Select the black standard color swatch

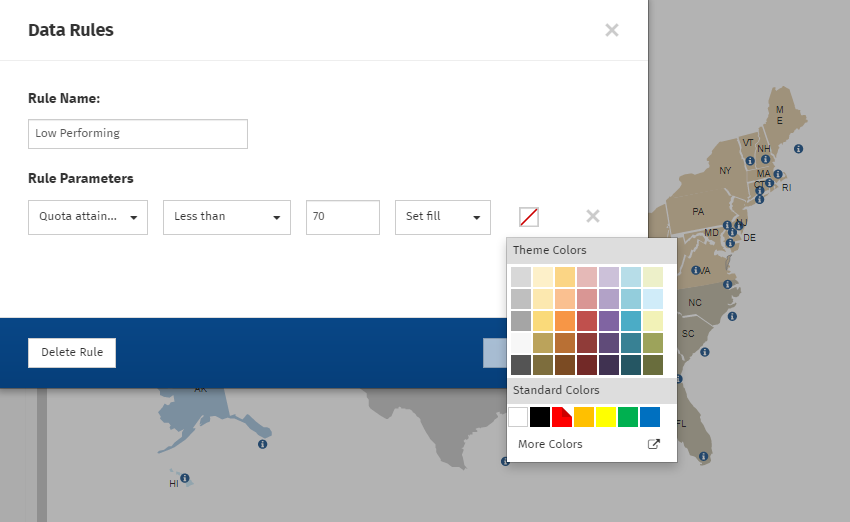click(x=540, y=417)
